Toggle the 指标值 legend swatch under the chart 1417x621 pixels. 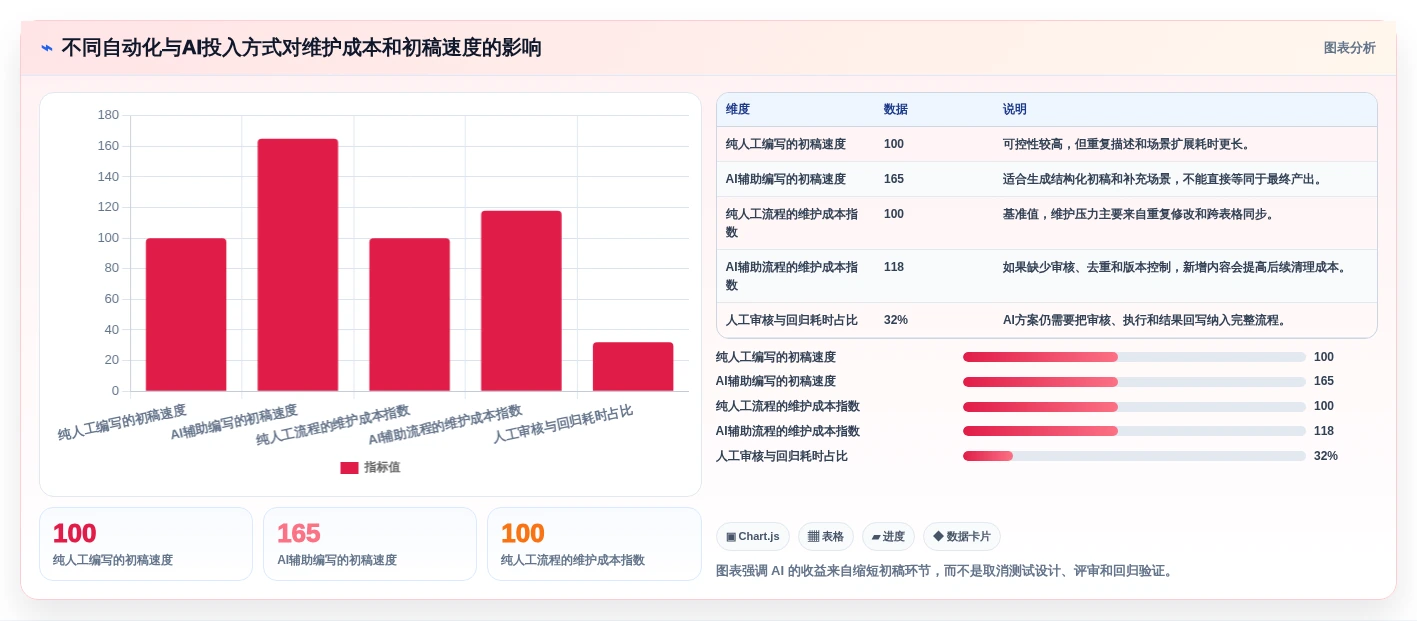click(x=349, y=467)
